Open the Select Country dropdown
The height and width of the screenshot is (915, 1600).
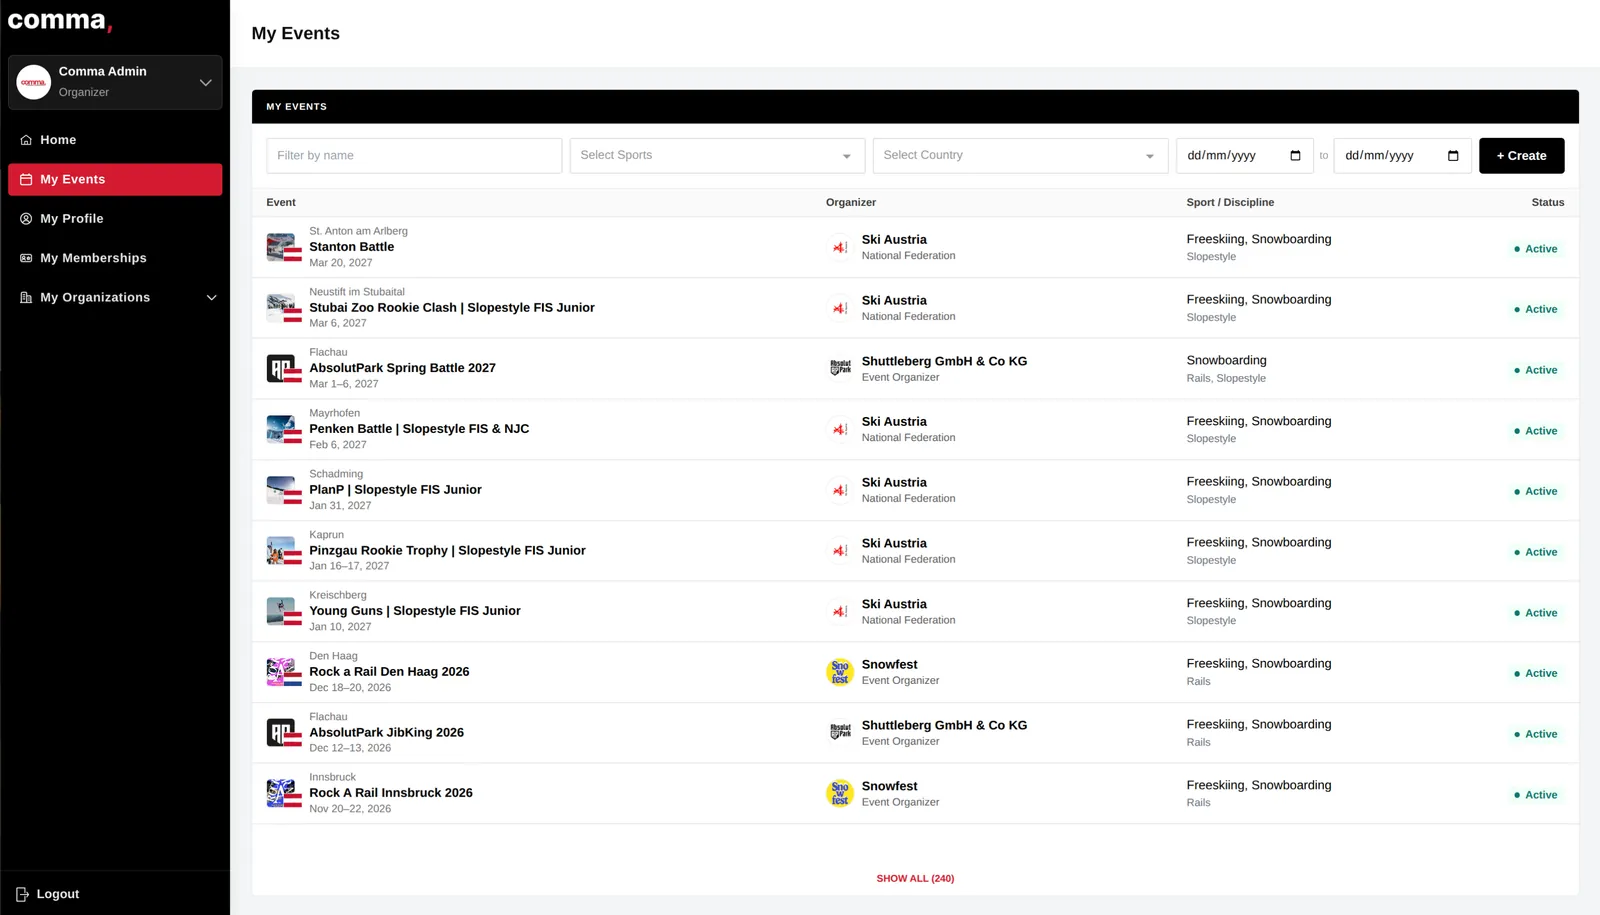1020,155
